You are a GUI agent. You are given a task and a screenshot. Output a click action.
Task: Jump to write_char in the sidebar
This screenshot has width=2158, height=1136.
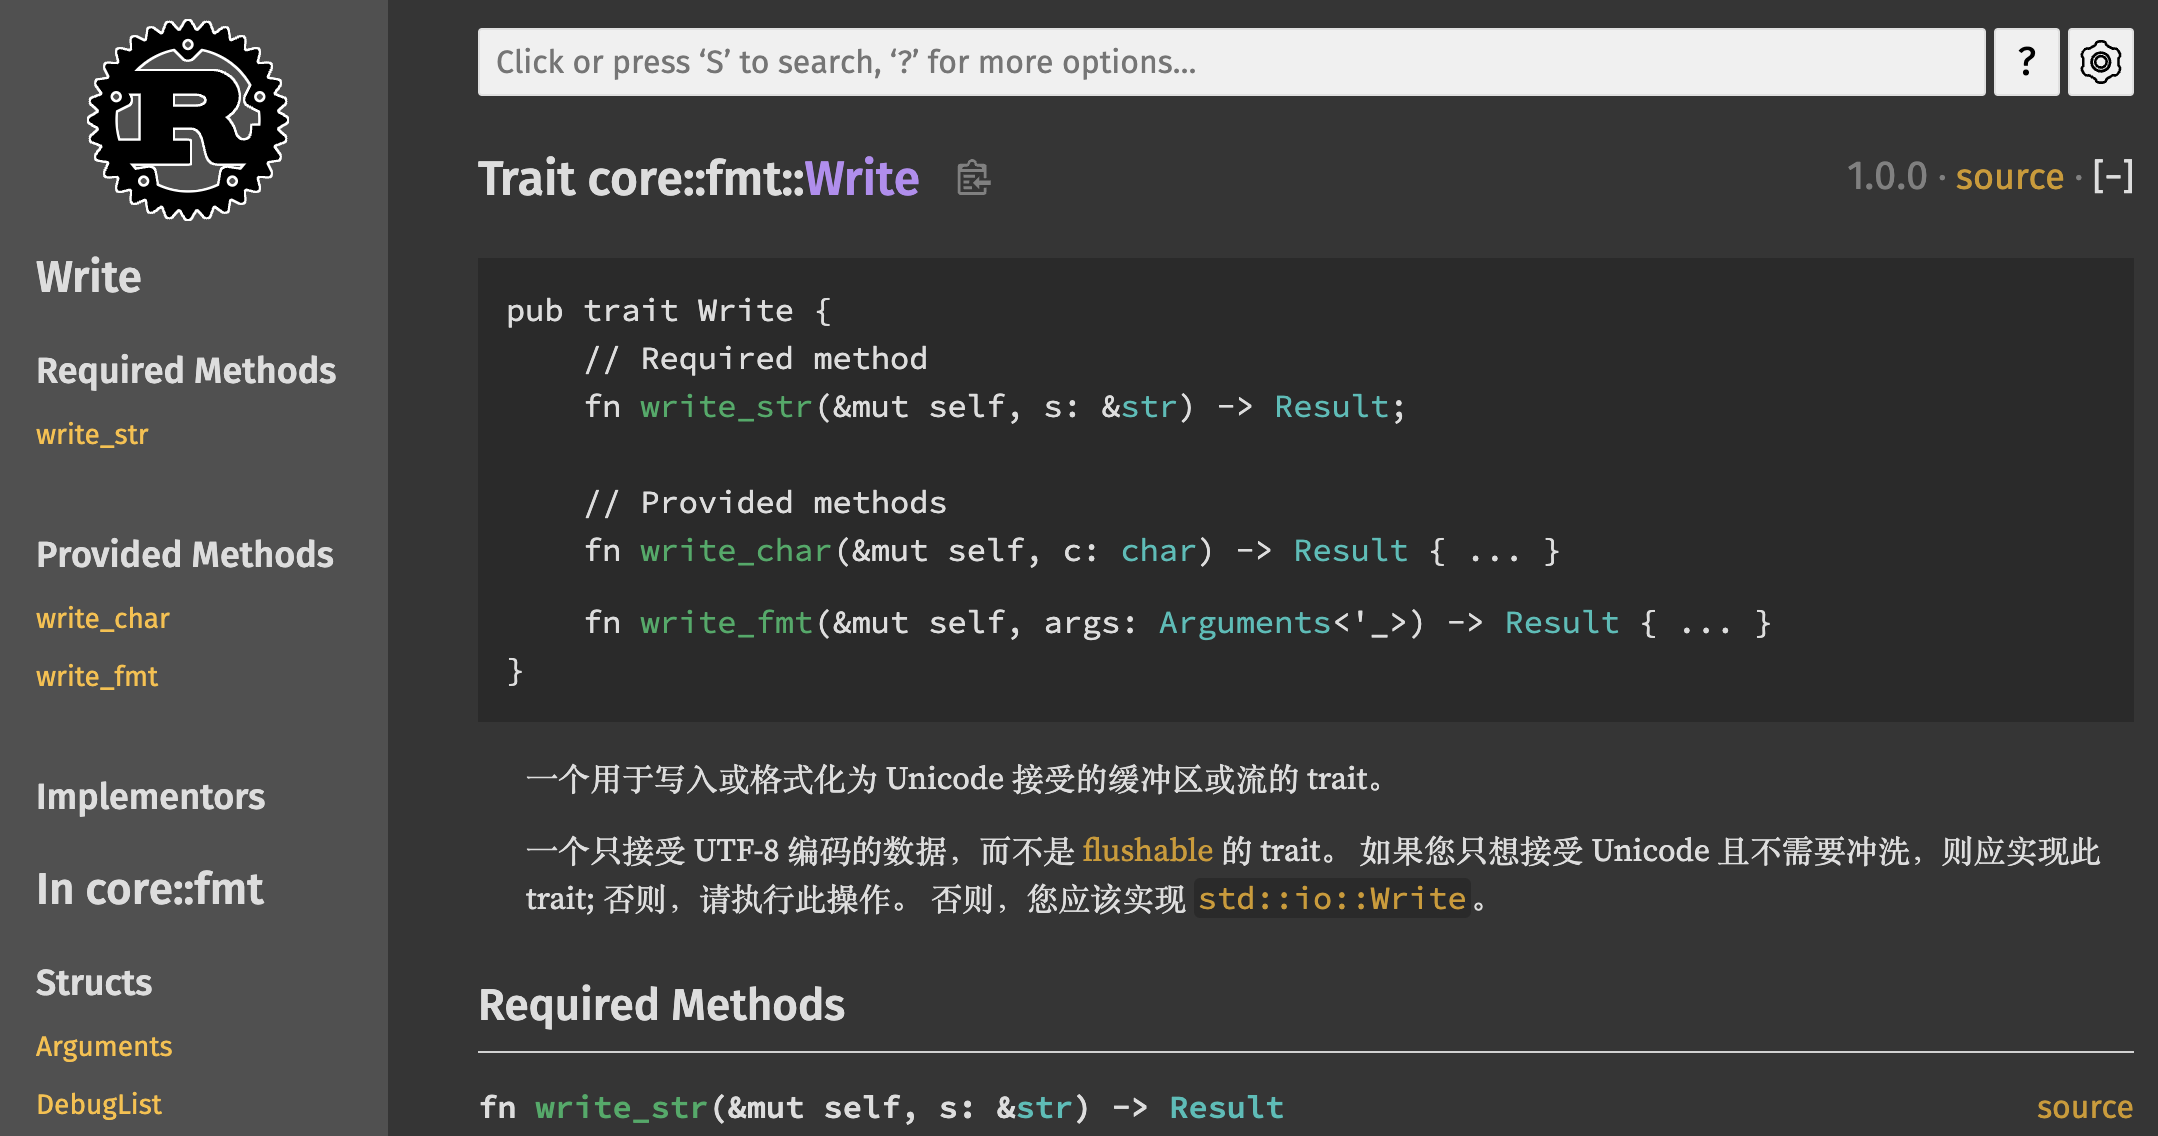pyautogui.click(x=103, y=618)
